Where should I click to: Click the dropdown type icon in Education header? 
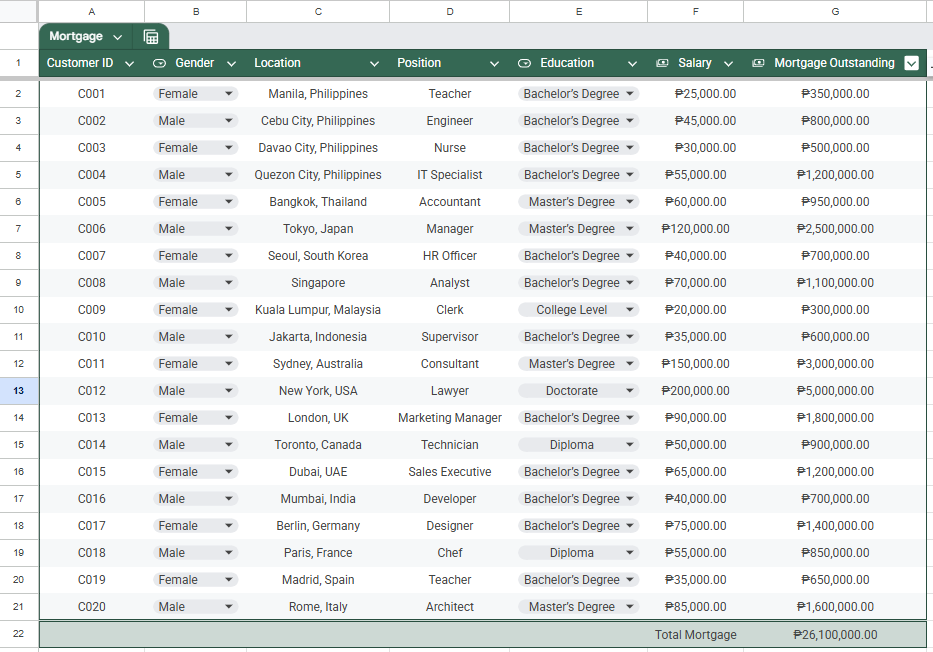tap(524, 63)
